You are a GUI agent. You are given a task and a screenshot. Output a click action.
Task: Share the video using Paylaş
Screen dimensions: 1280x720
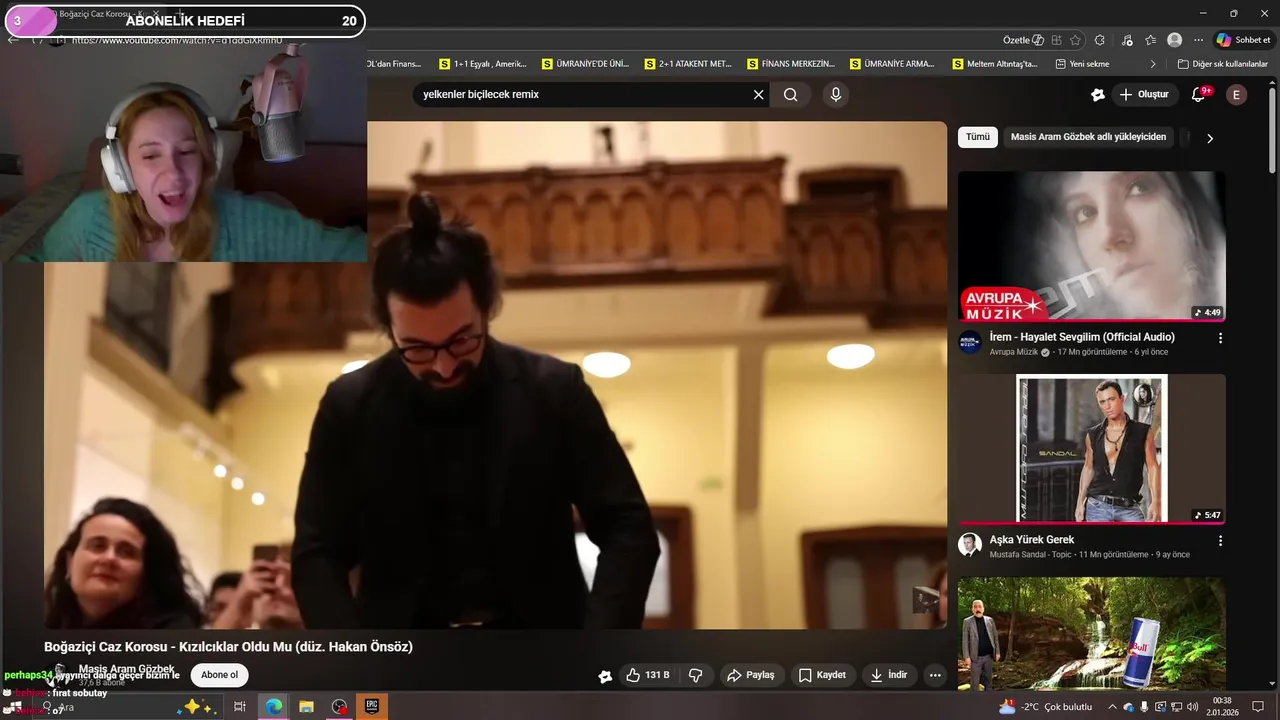pyautogui.click(x=750, y=675)
